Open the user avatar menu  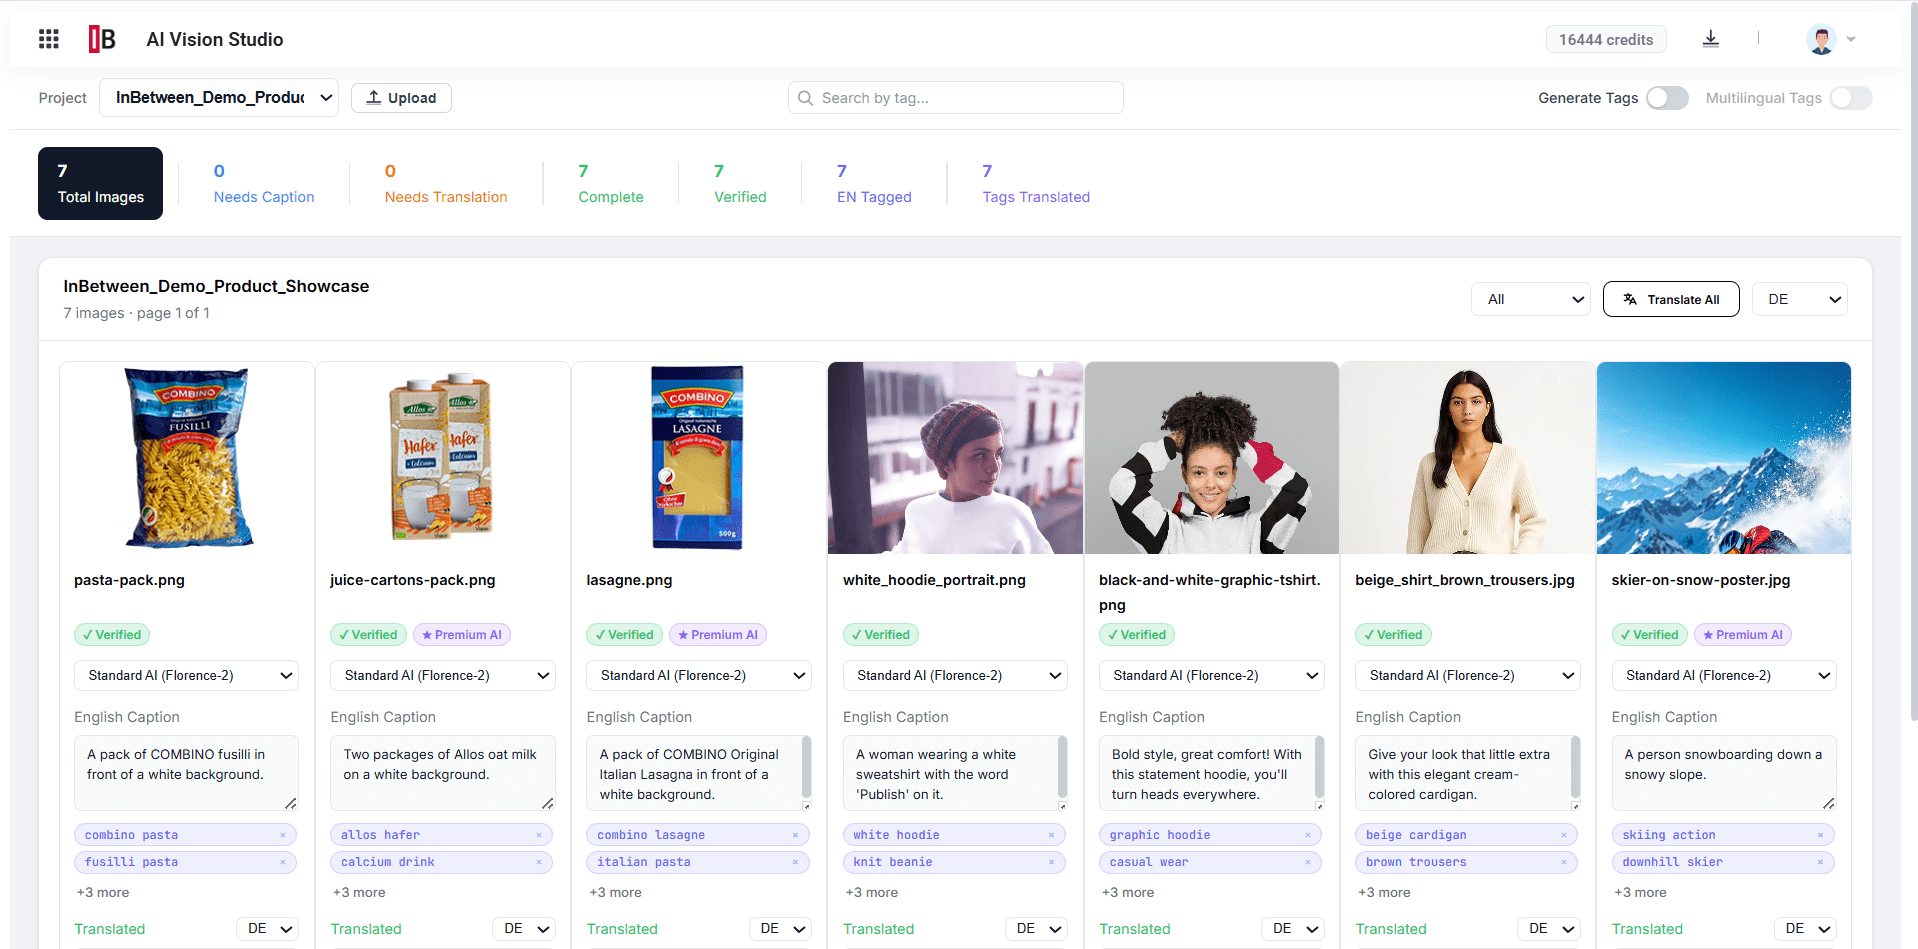coord(1831,39)
